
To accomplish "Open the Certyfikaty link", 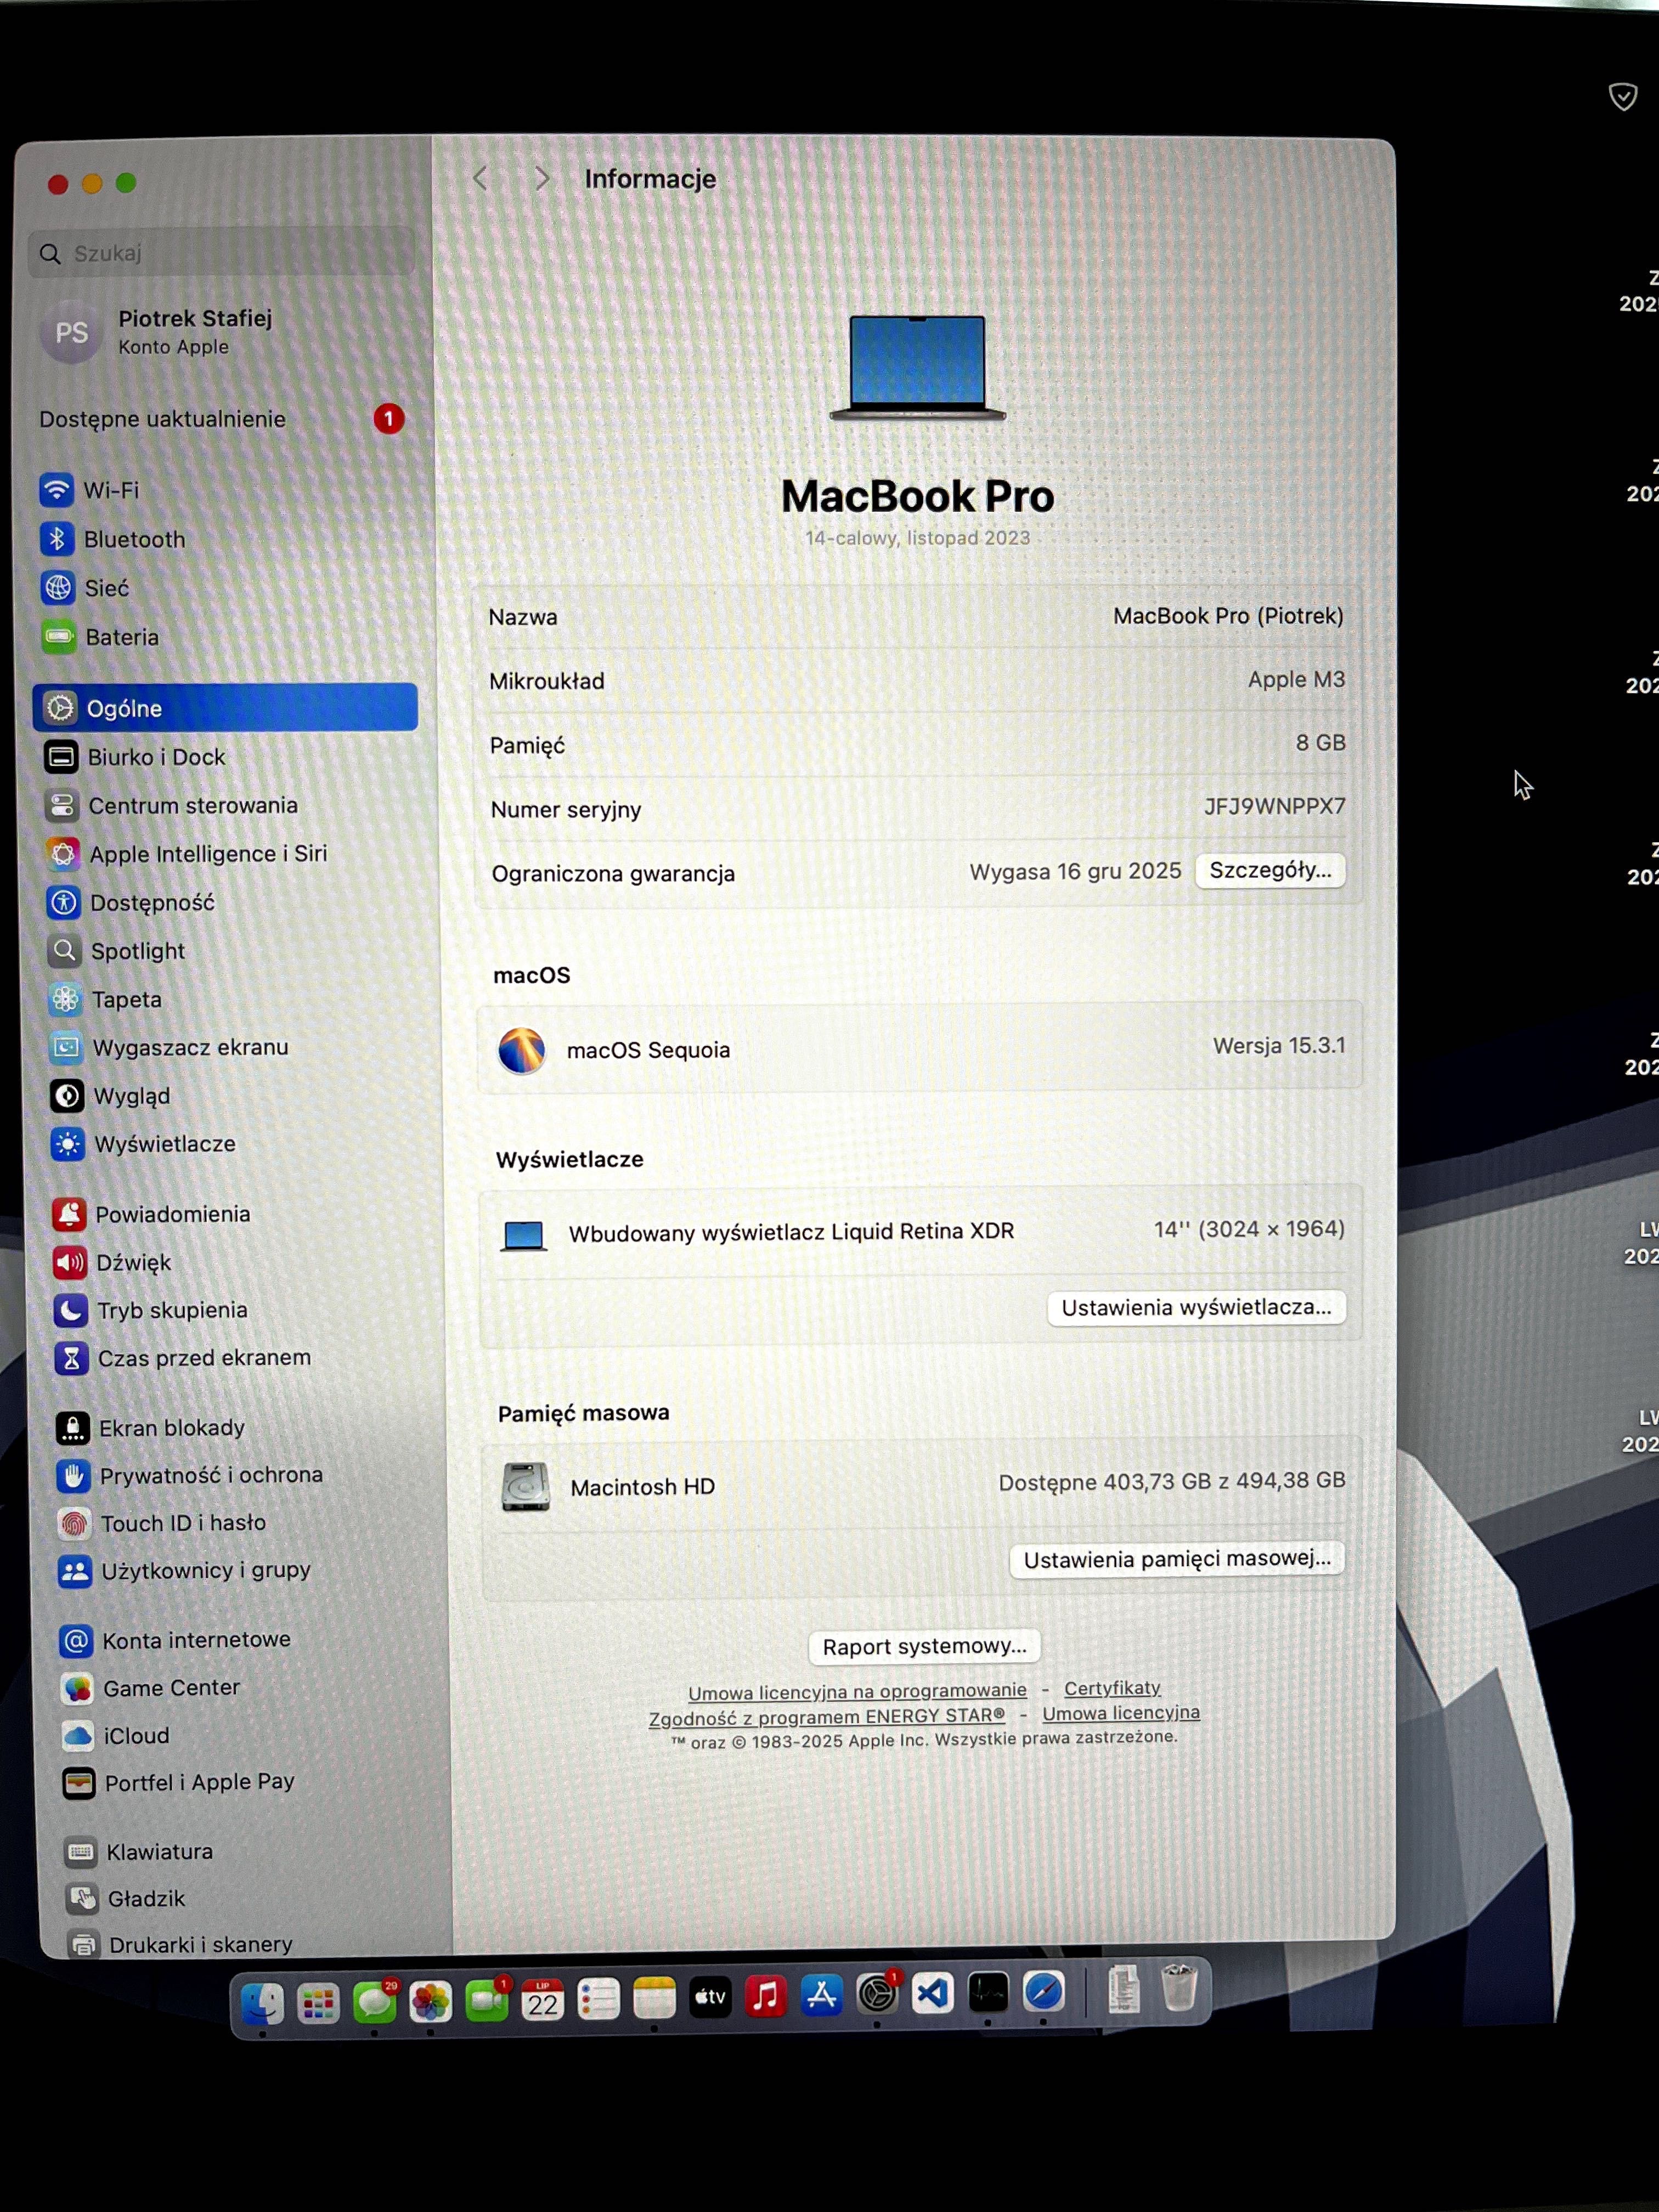I will [x=1112, y=1688].
